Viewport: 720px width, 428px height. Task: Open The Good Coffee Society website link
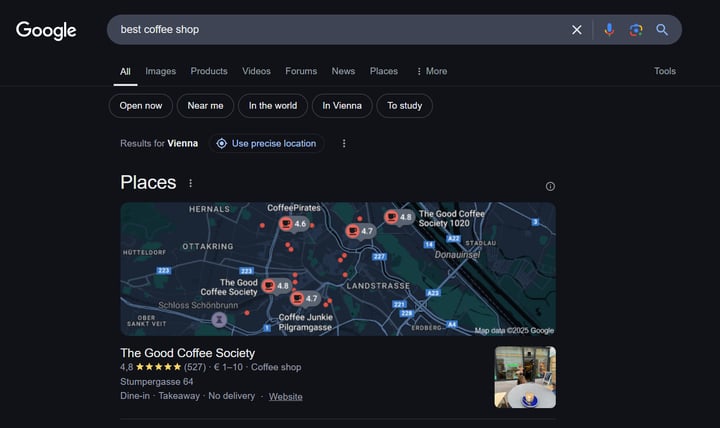pyautogui.click(x=285, y=397)
